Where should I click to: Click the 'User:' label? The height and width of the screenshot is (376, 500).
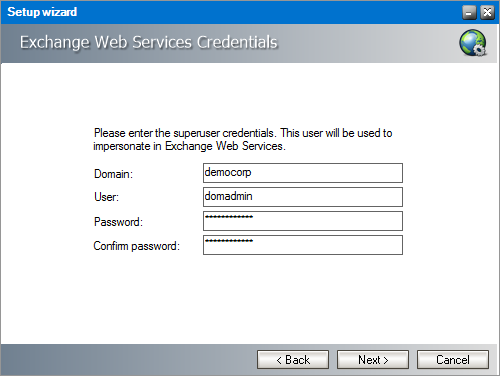coord(106,197)
